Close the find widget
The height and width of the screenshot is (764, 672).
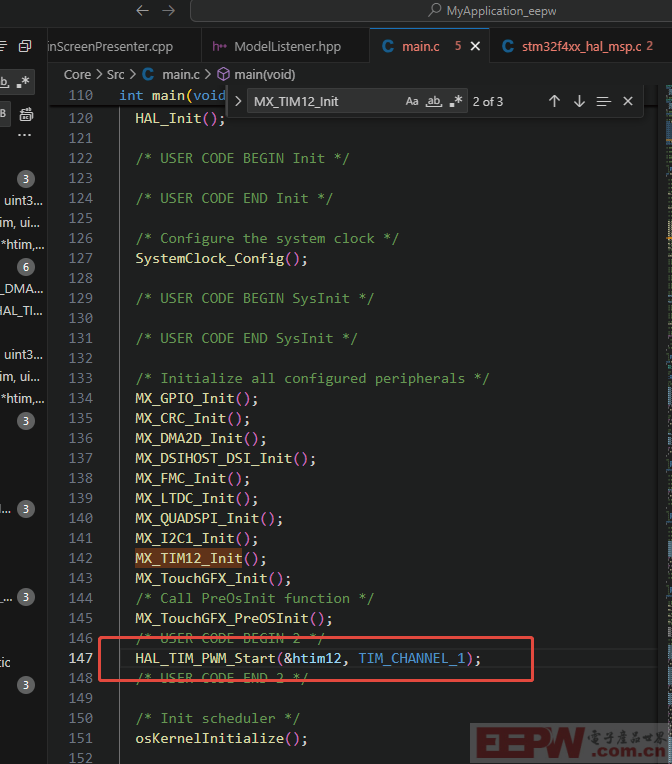click(x=628, y=101)
